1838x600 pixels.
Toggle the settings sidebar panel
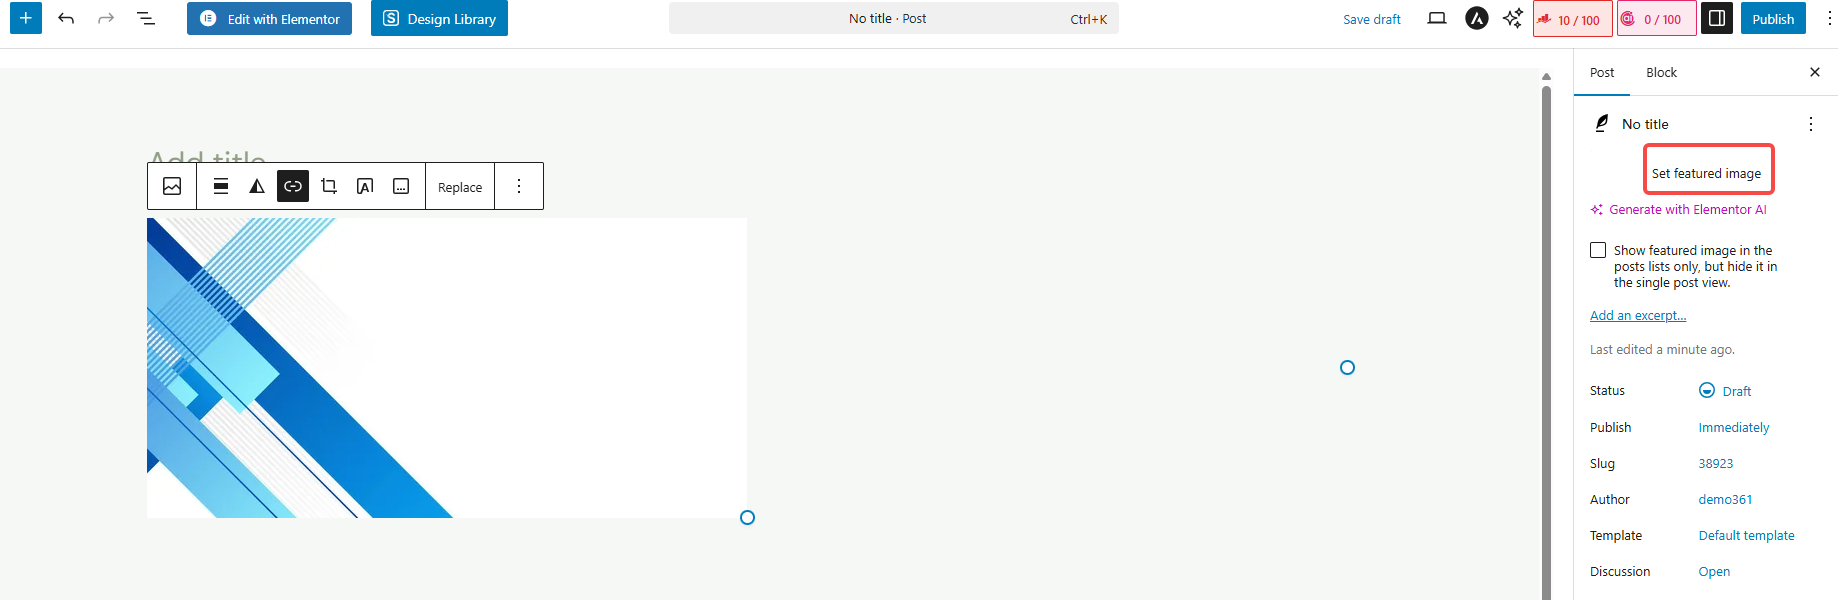point(1717,18)
